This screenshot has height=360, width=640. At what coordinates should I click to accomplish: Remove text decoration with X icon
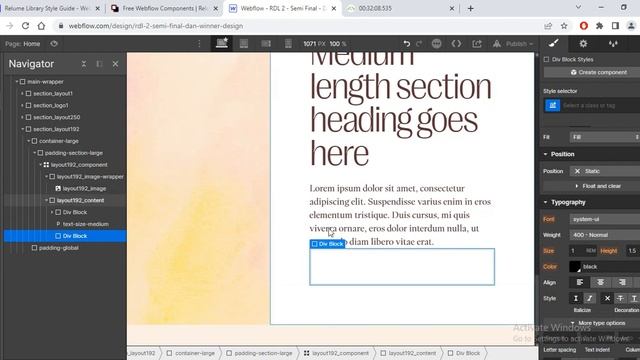(x=607, y=298)
